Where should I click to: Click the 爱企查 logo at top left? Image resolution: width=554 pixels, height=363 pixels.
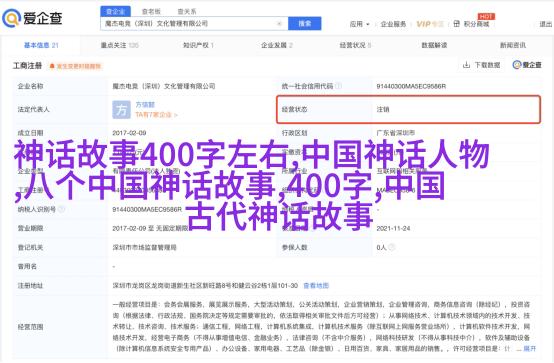point(32,18)
